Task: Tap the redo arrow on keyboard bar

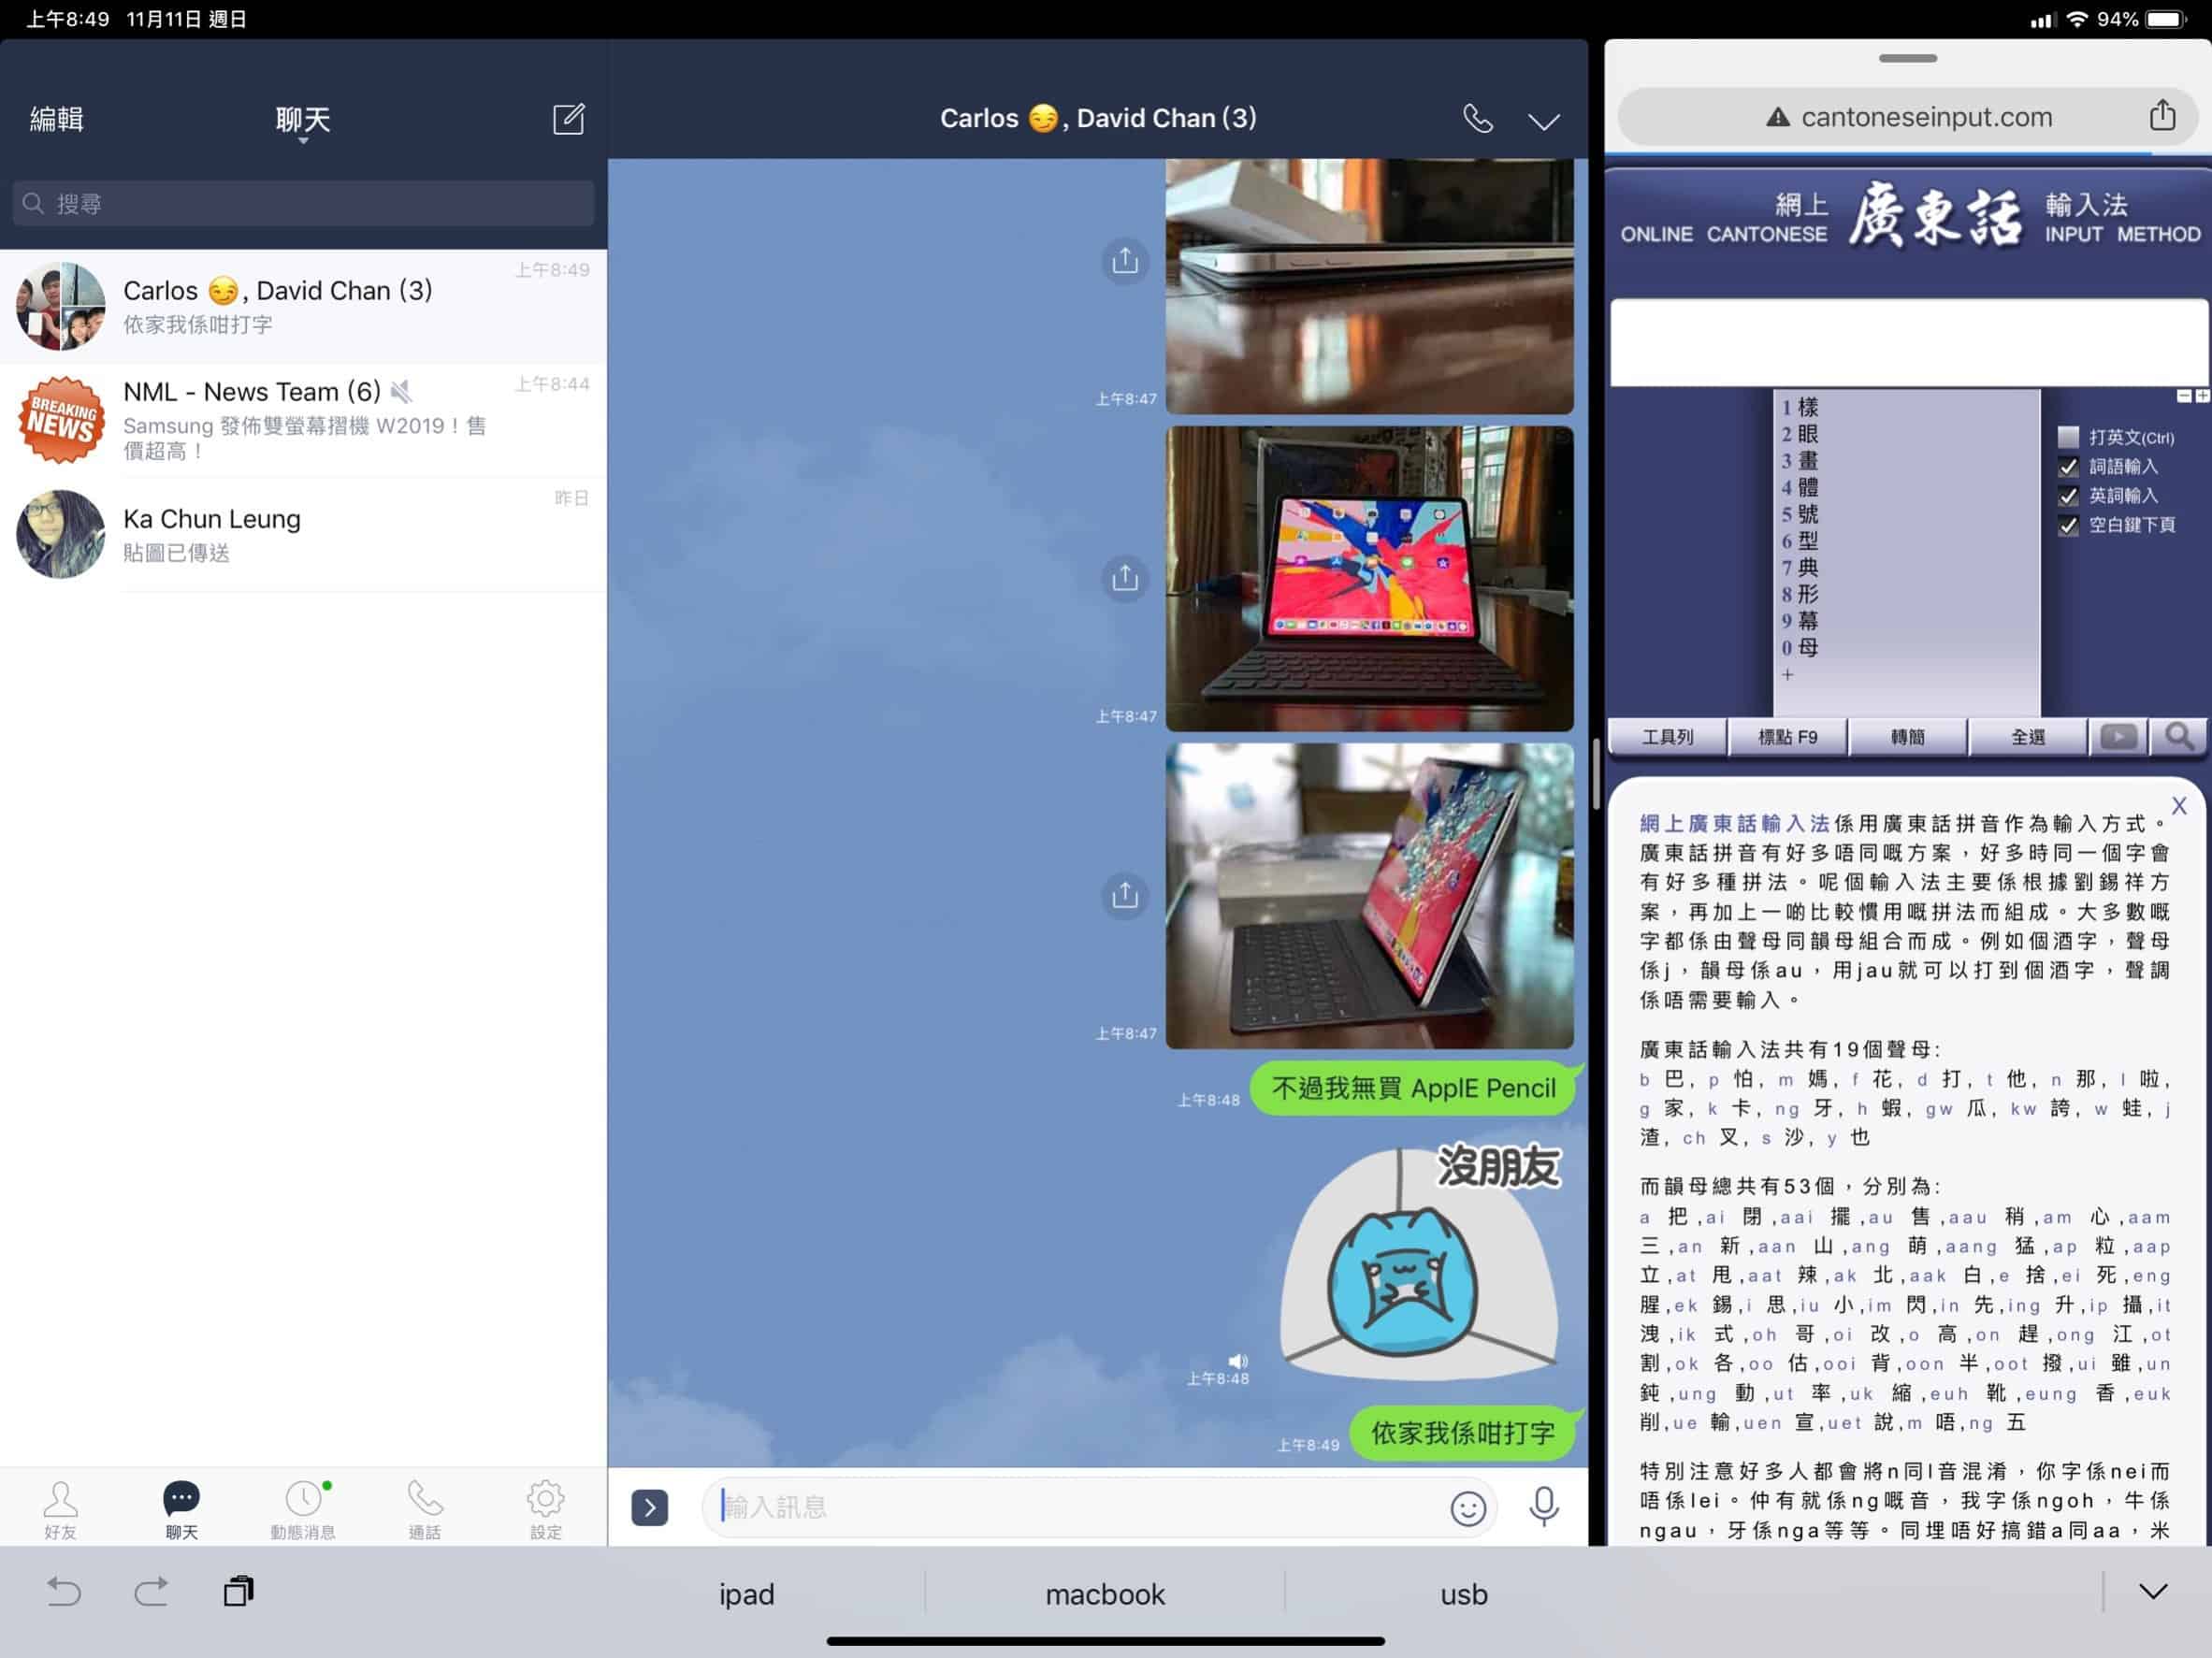Action: [151, 1591]
